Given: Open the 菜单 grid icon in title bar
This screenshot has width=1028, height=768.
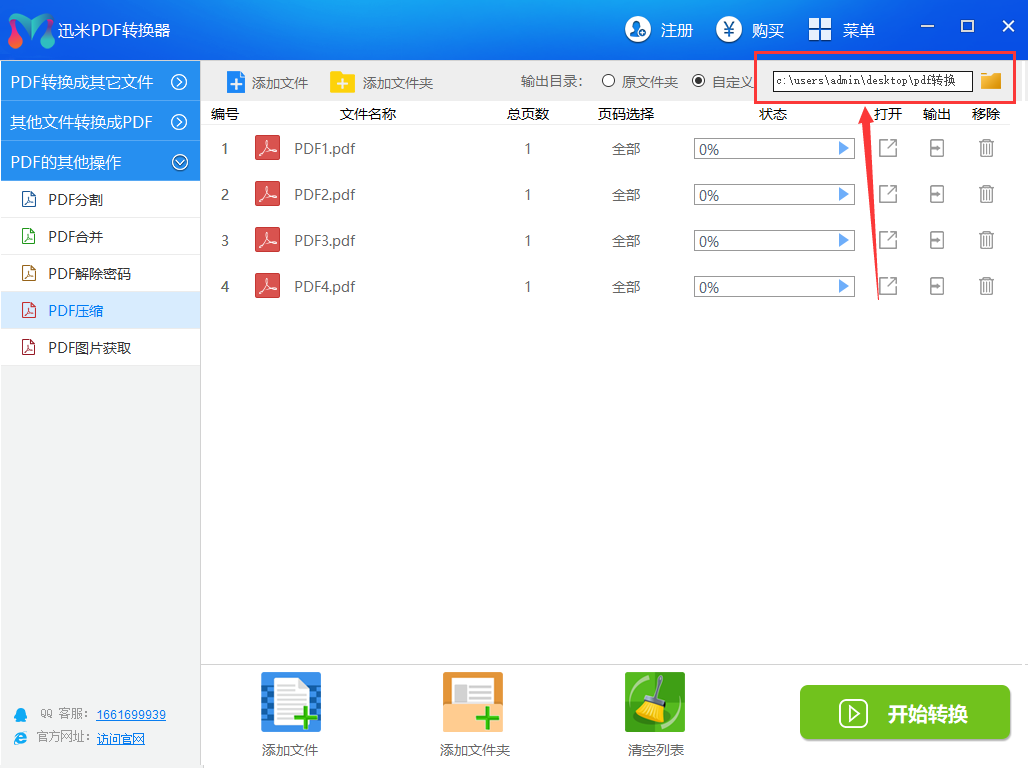Looking at the screenshot, I should (x=820, y=30).
